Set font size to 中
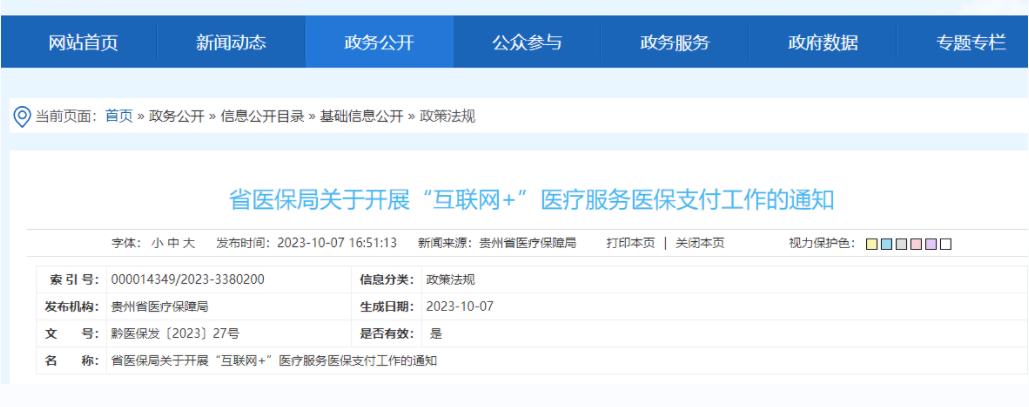 click(173, 244)
